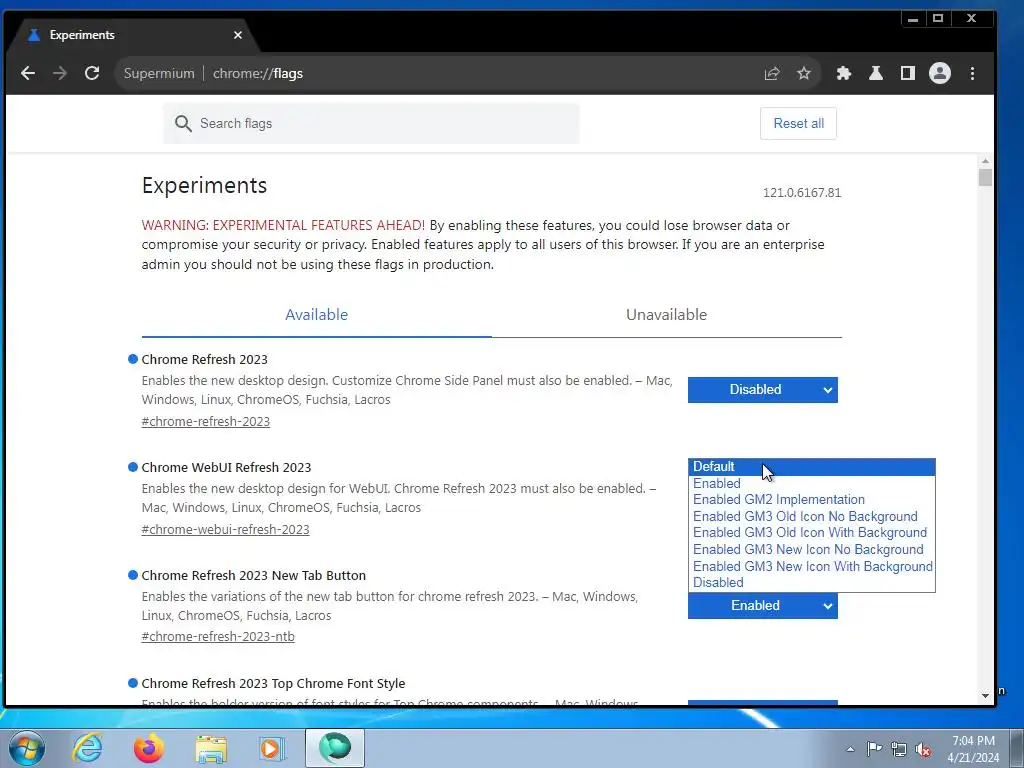The image size is (1024, 768).
Task: Open the Windows Start button
Action: [x=27, y=748]
